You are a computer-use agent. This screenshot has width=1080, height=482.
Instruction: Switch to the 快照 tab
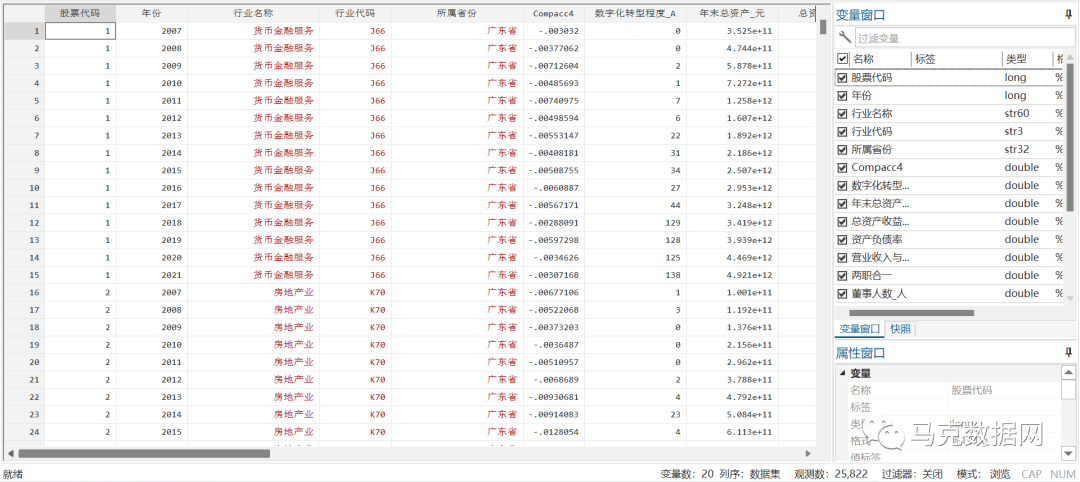pyautogui.click(x=900, y=329)
